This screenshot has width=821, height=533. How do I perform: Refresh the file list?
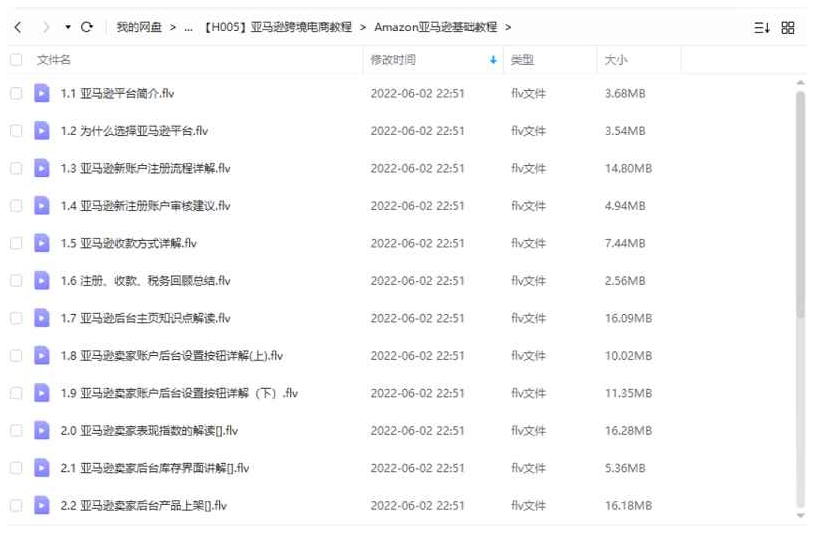87,27
